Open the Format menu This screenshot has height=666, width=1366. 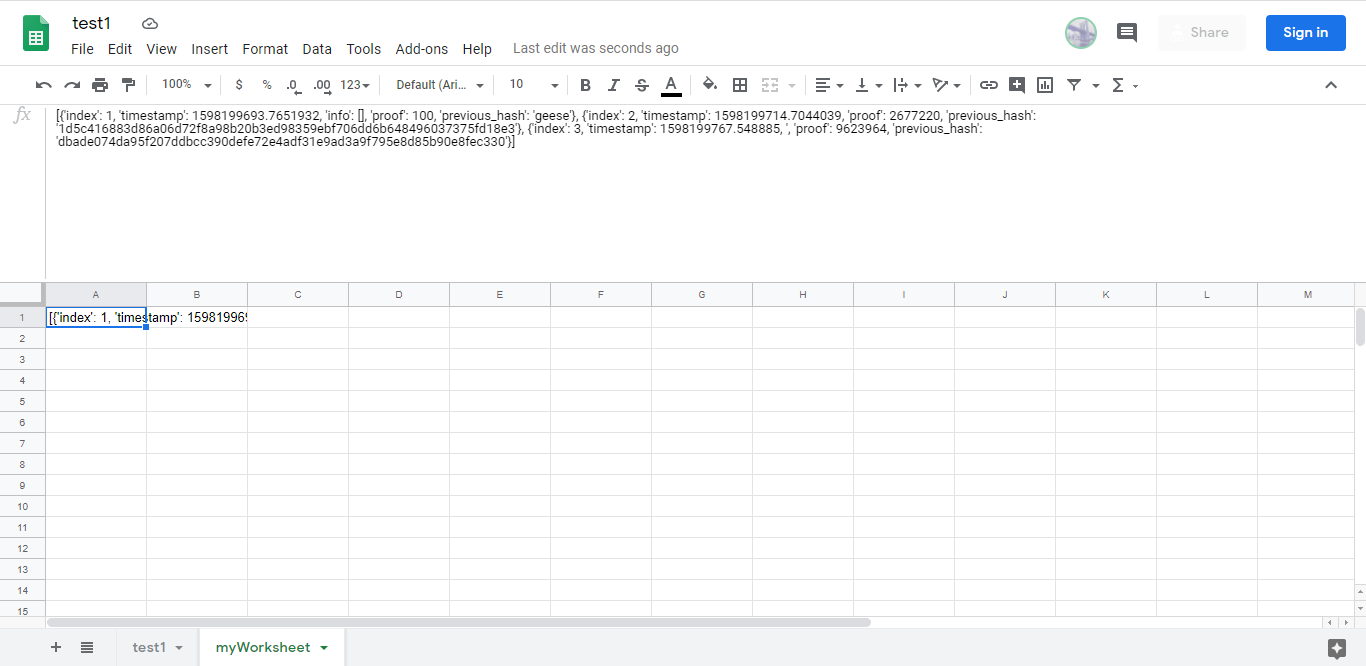click(265, 49)
